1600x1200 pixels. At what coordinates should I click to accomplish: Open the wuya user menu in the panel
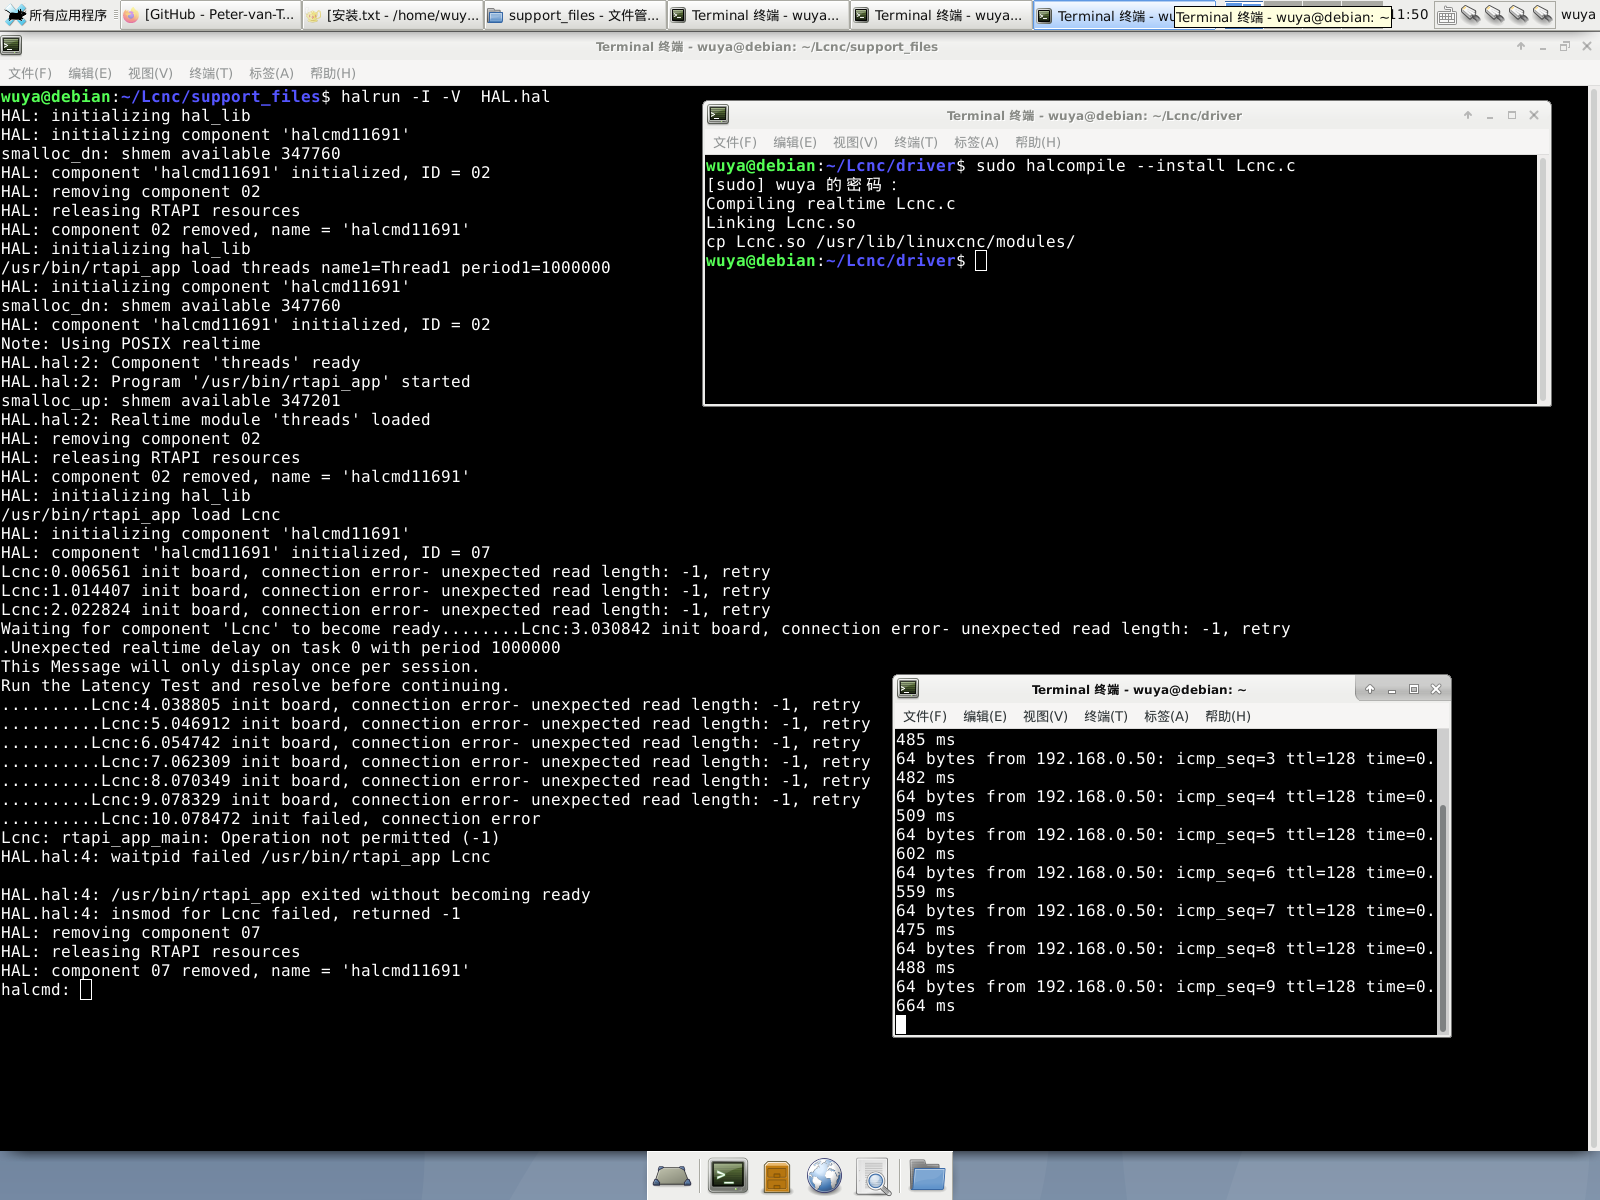pos(1578,15)
